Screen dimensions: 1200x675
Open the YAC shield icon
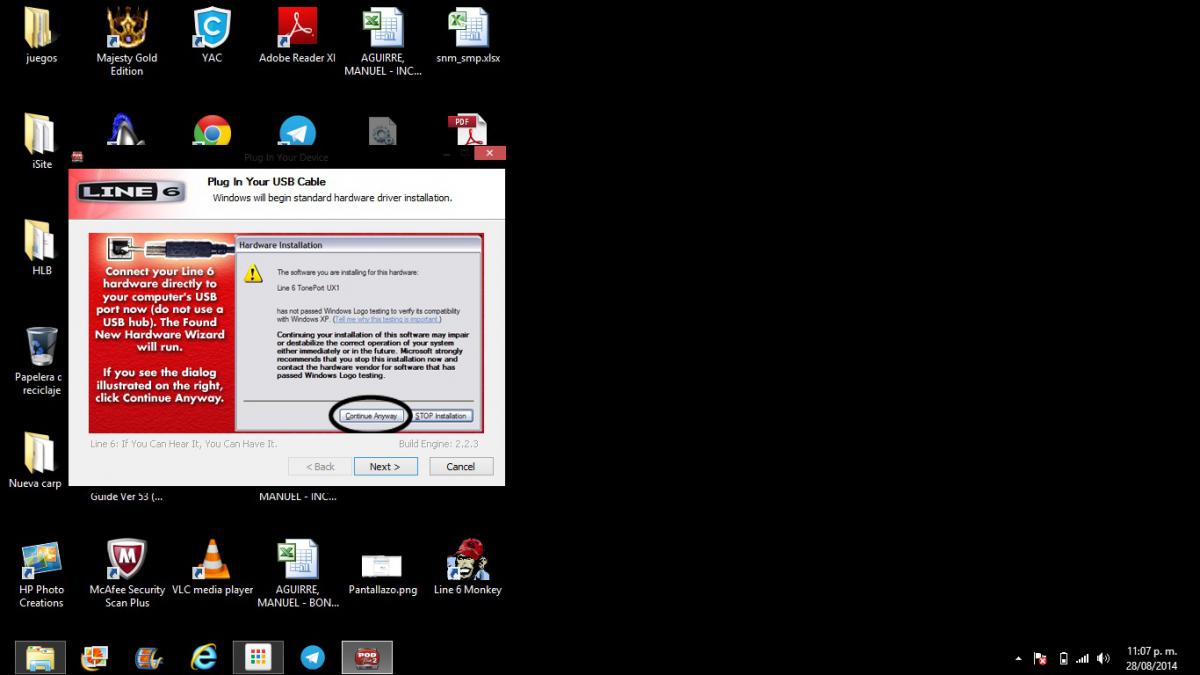(211, 27)
